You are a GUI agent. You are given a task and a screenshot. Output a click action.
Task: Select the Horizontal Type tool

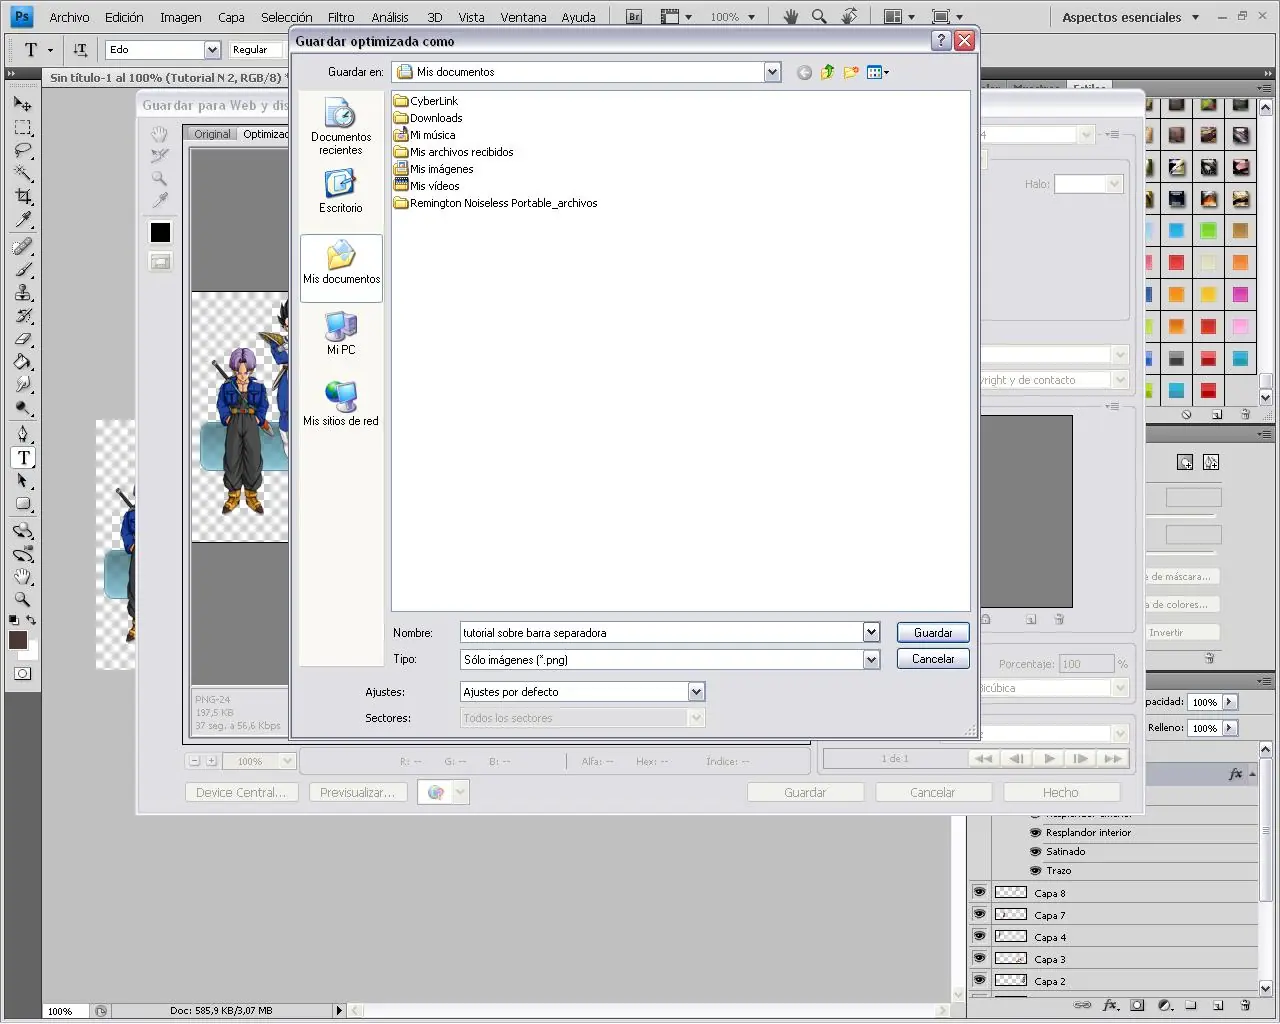pos(23,458)
